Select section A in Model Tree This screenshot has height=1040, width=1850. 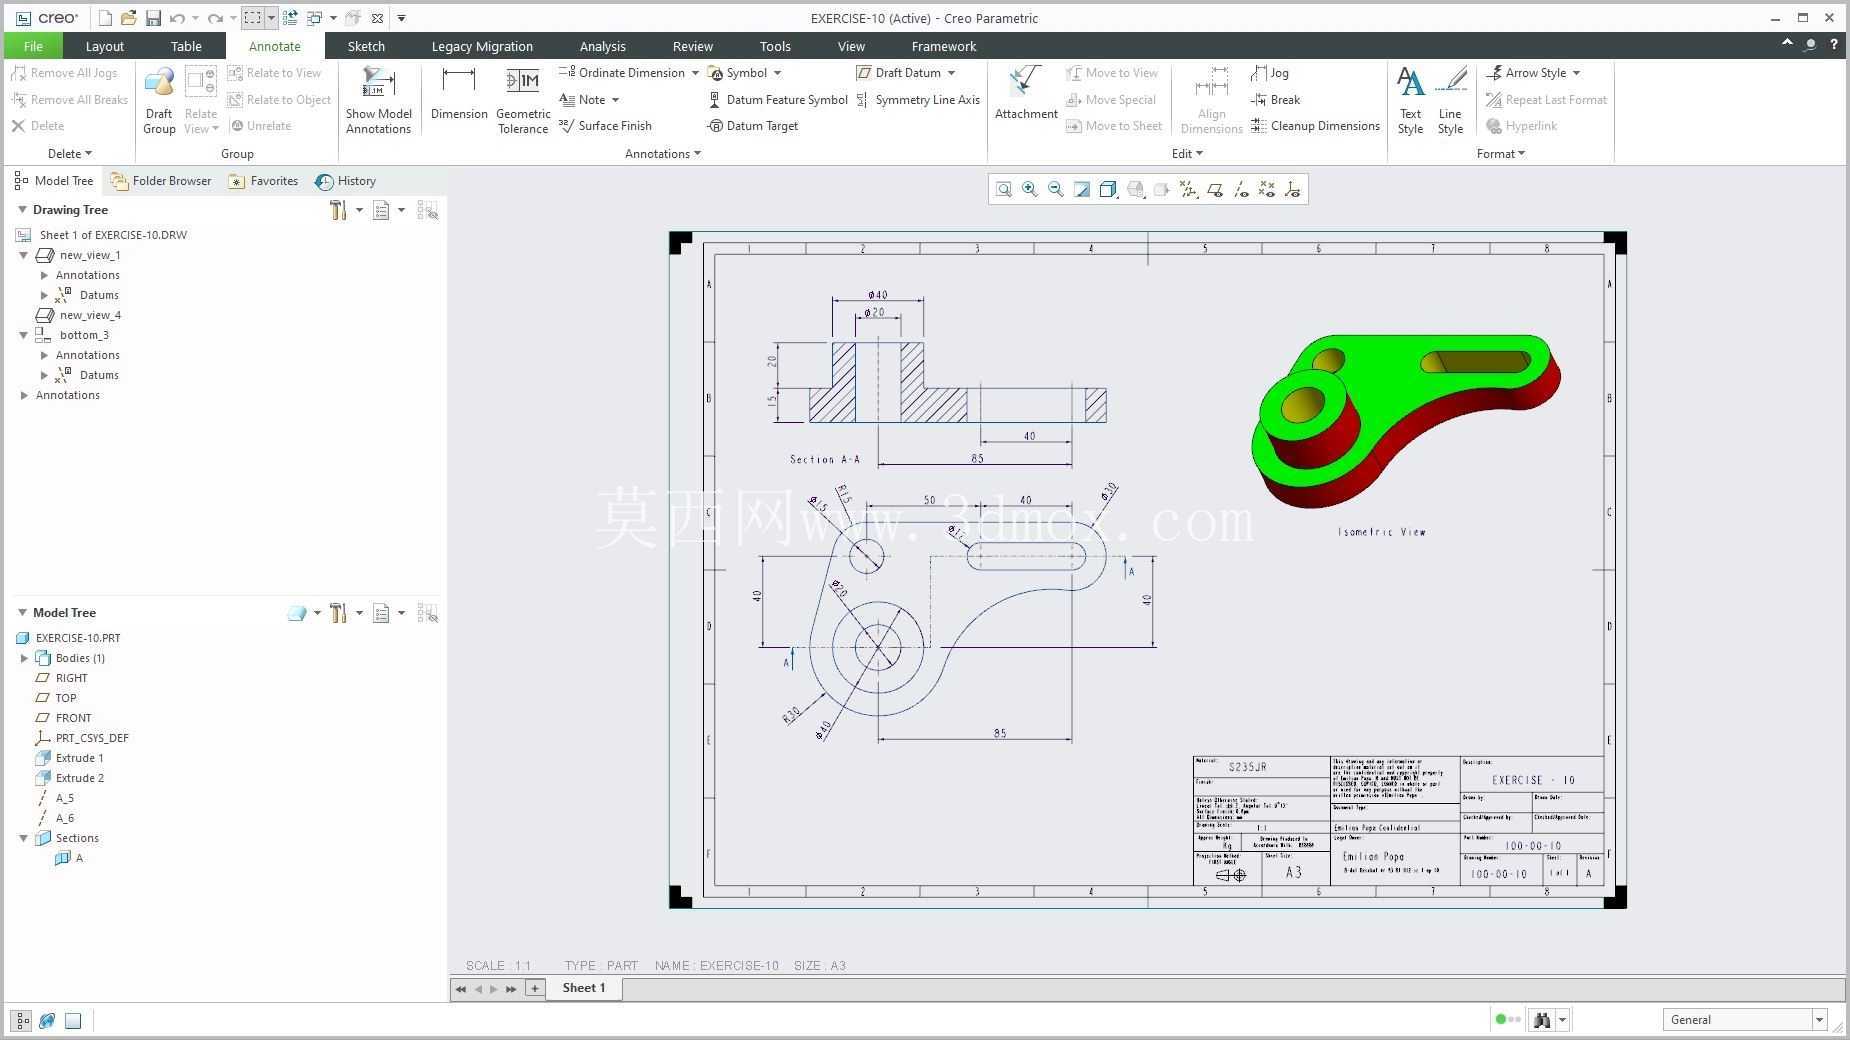[x=69, y=858]
